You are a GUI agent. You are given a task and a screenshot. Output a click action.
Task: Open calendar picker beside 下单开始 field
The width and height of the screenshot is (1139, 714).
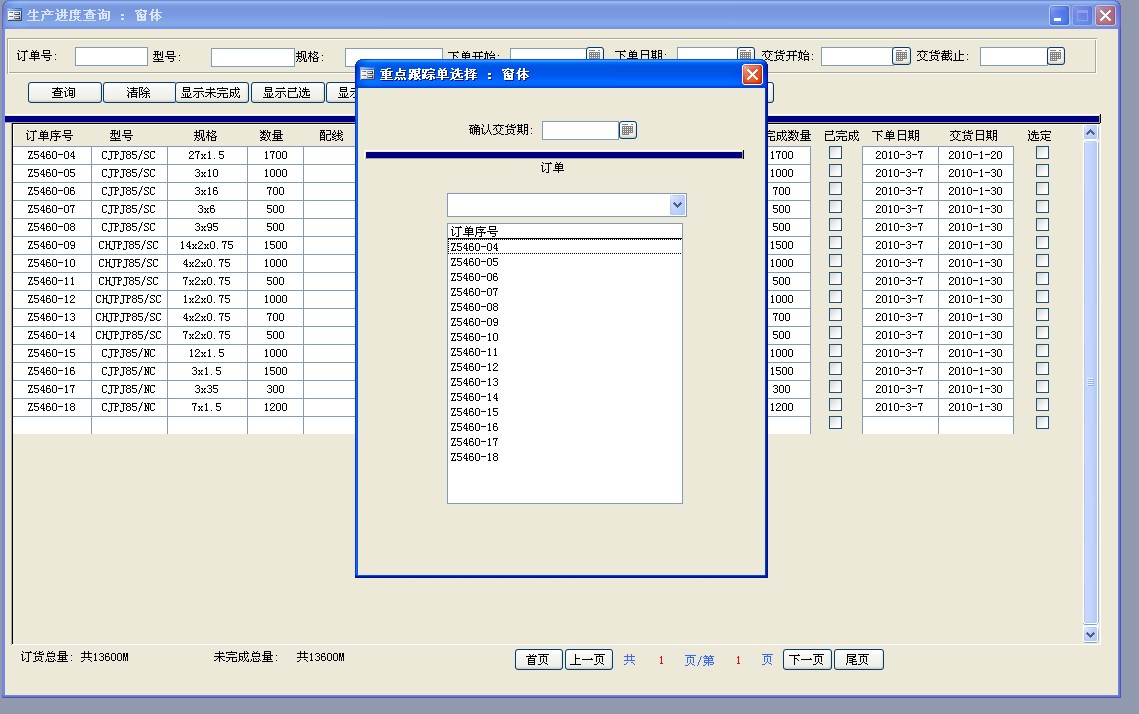point(595,54)
